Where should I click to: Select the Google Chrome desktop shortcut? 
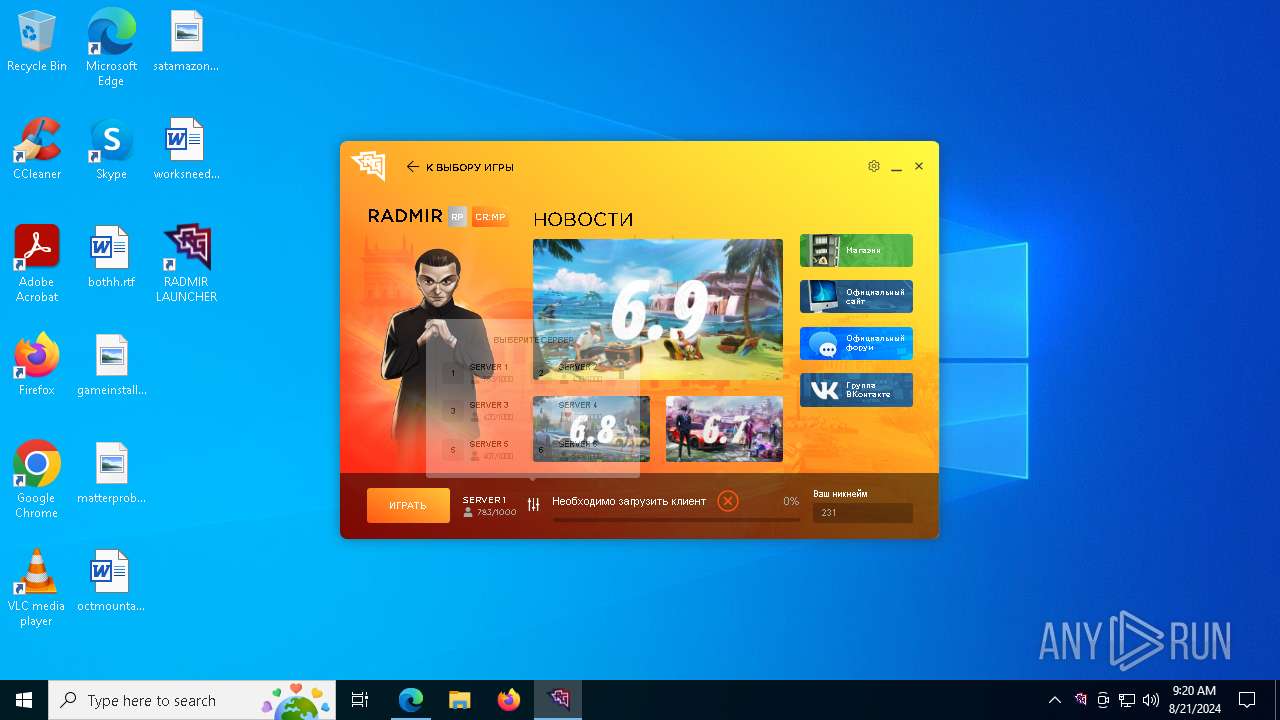pos(37,480)
